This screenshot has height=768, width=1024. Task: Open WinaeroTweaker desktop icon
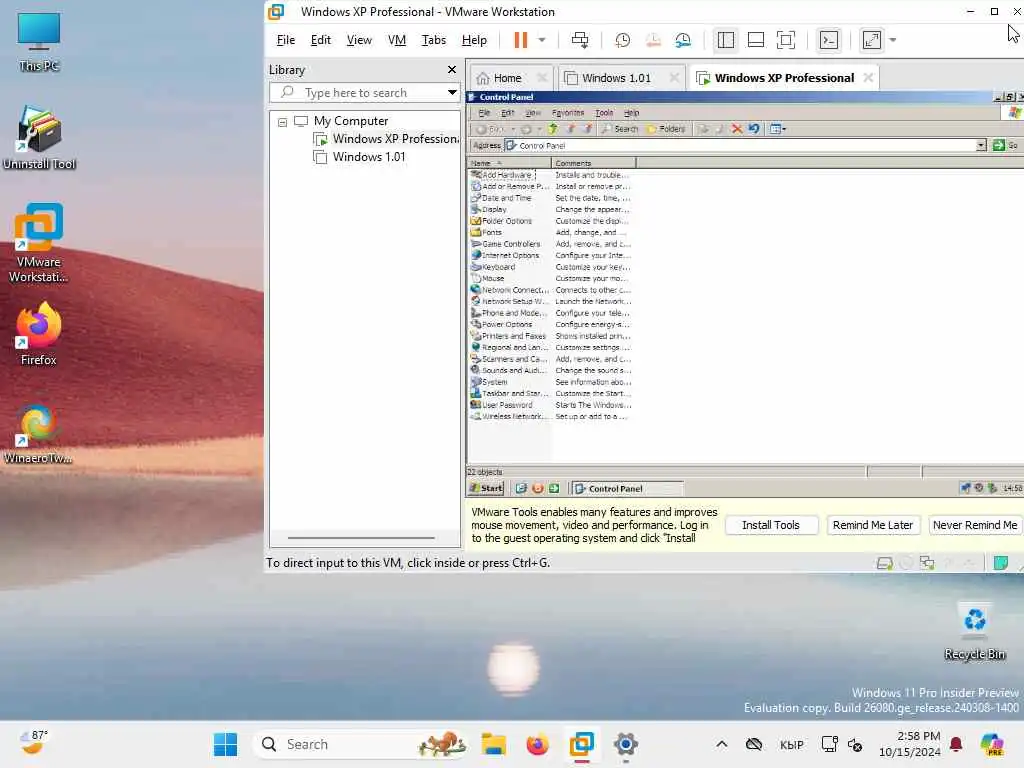39,433
